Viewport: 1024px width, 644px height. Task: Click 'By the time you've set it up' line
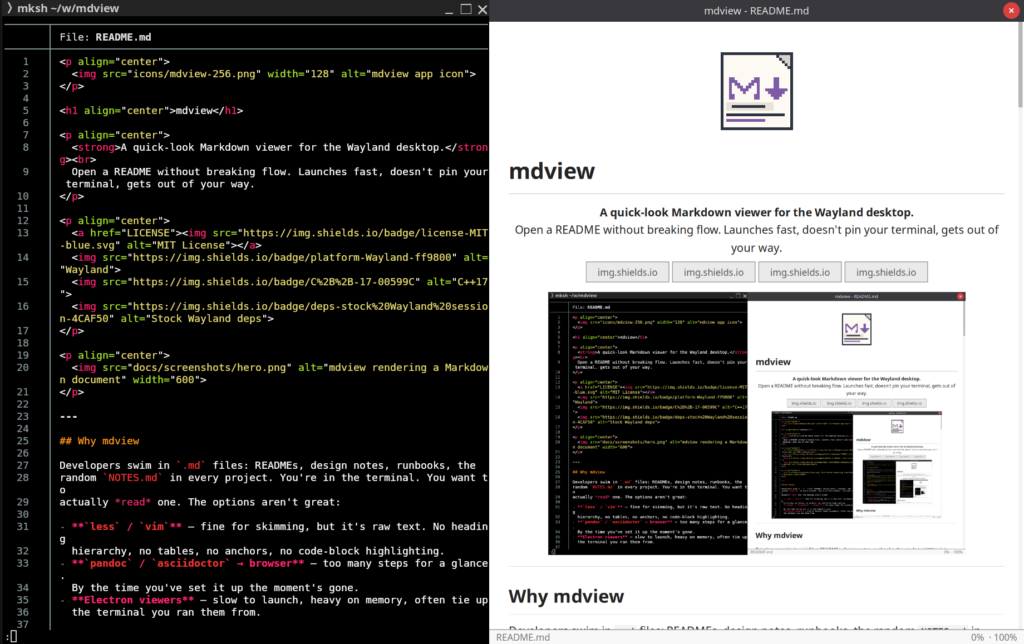pyautogui.click(x=214, y=587)
